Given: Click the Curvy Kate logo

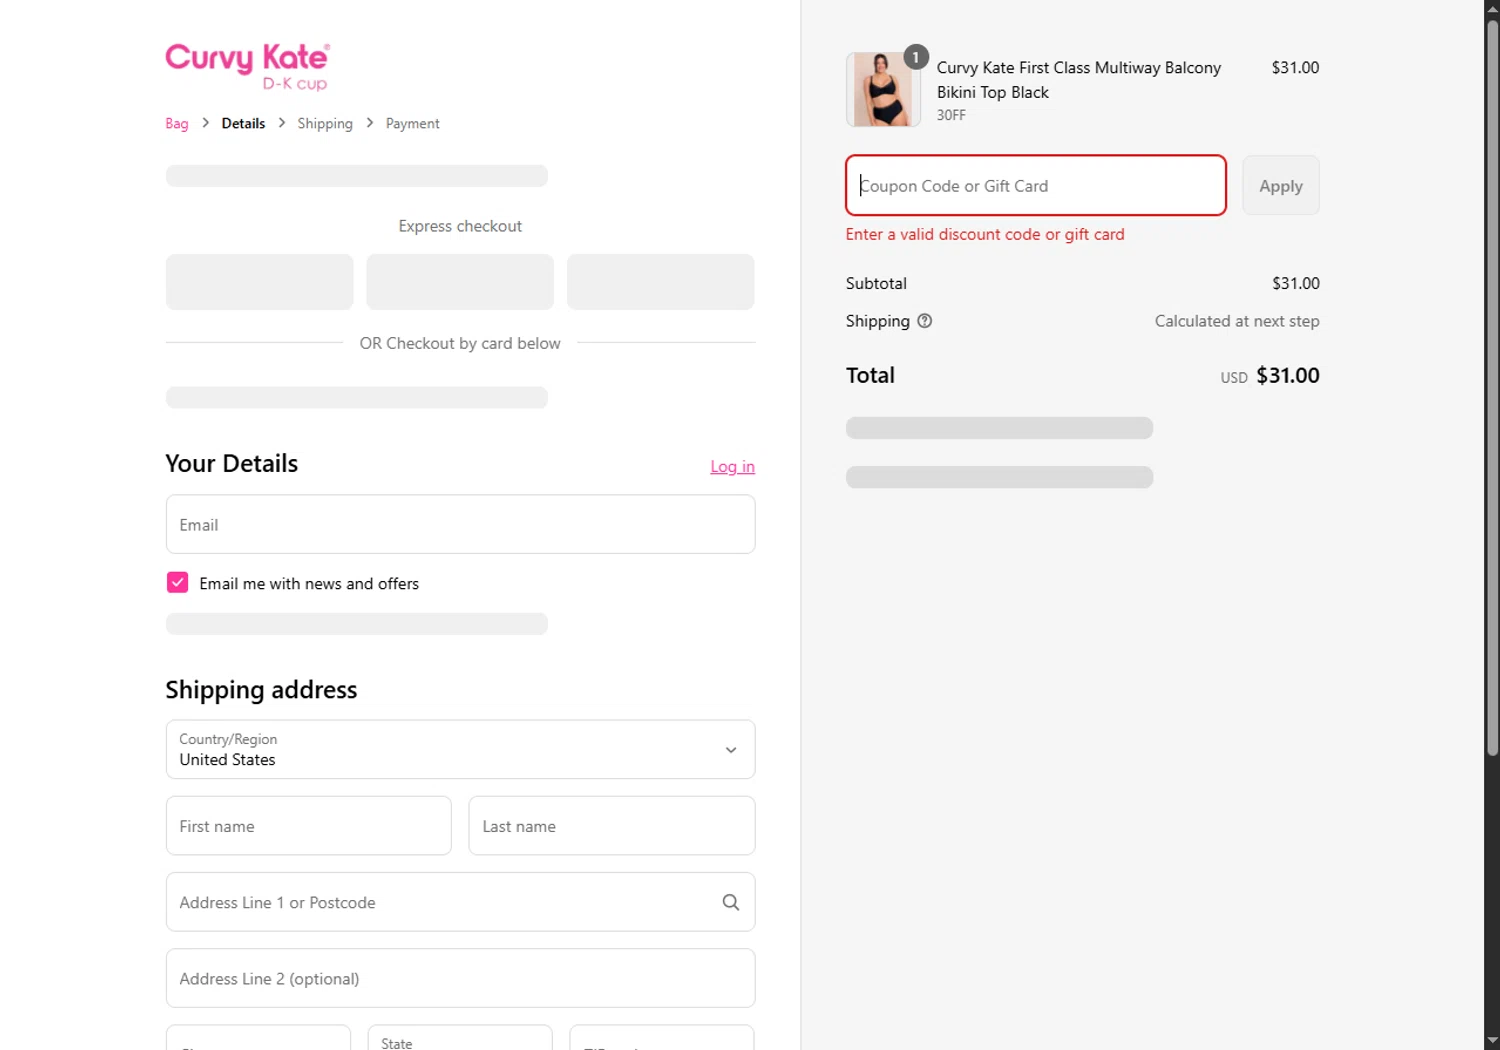Looking at the screenshot, I should [x=247, y=66].
